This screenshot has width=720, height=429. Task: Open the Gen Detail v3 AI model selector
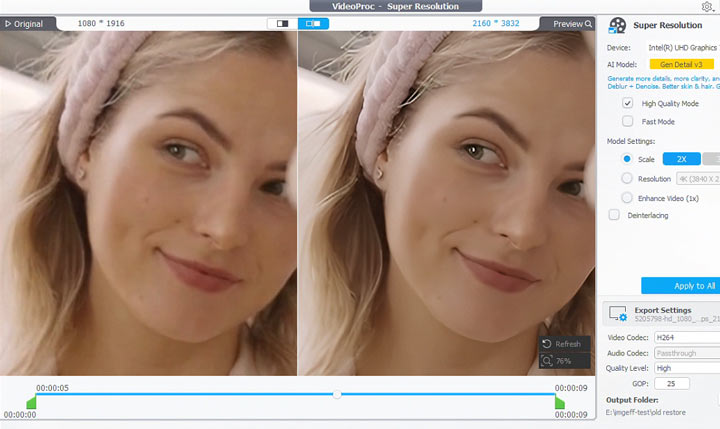[681, 64]
